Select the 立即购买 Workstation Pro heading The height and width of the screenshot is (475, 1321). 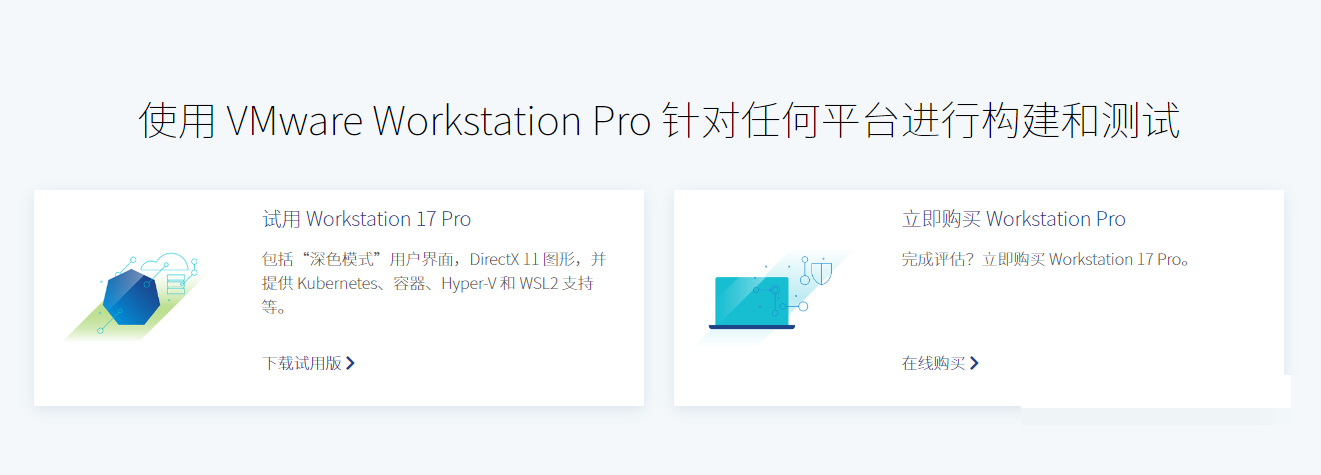pos(1014,219)
